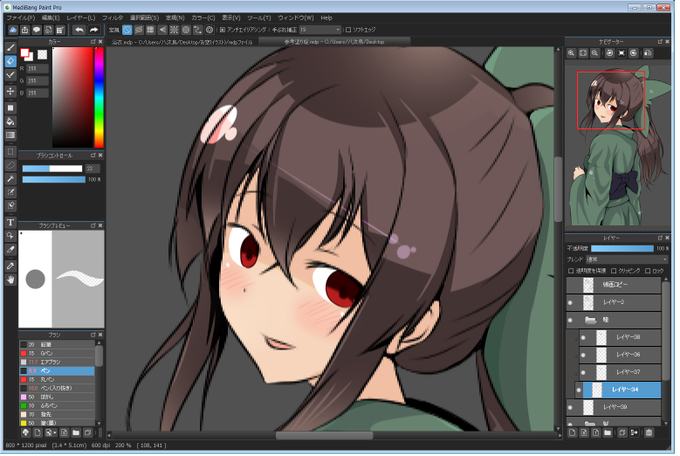Select the ぼかし brush

point(57,398)
